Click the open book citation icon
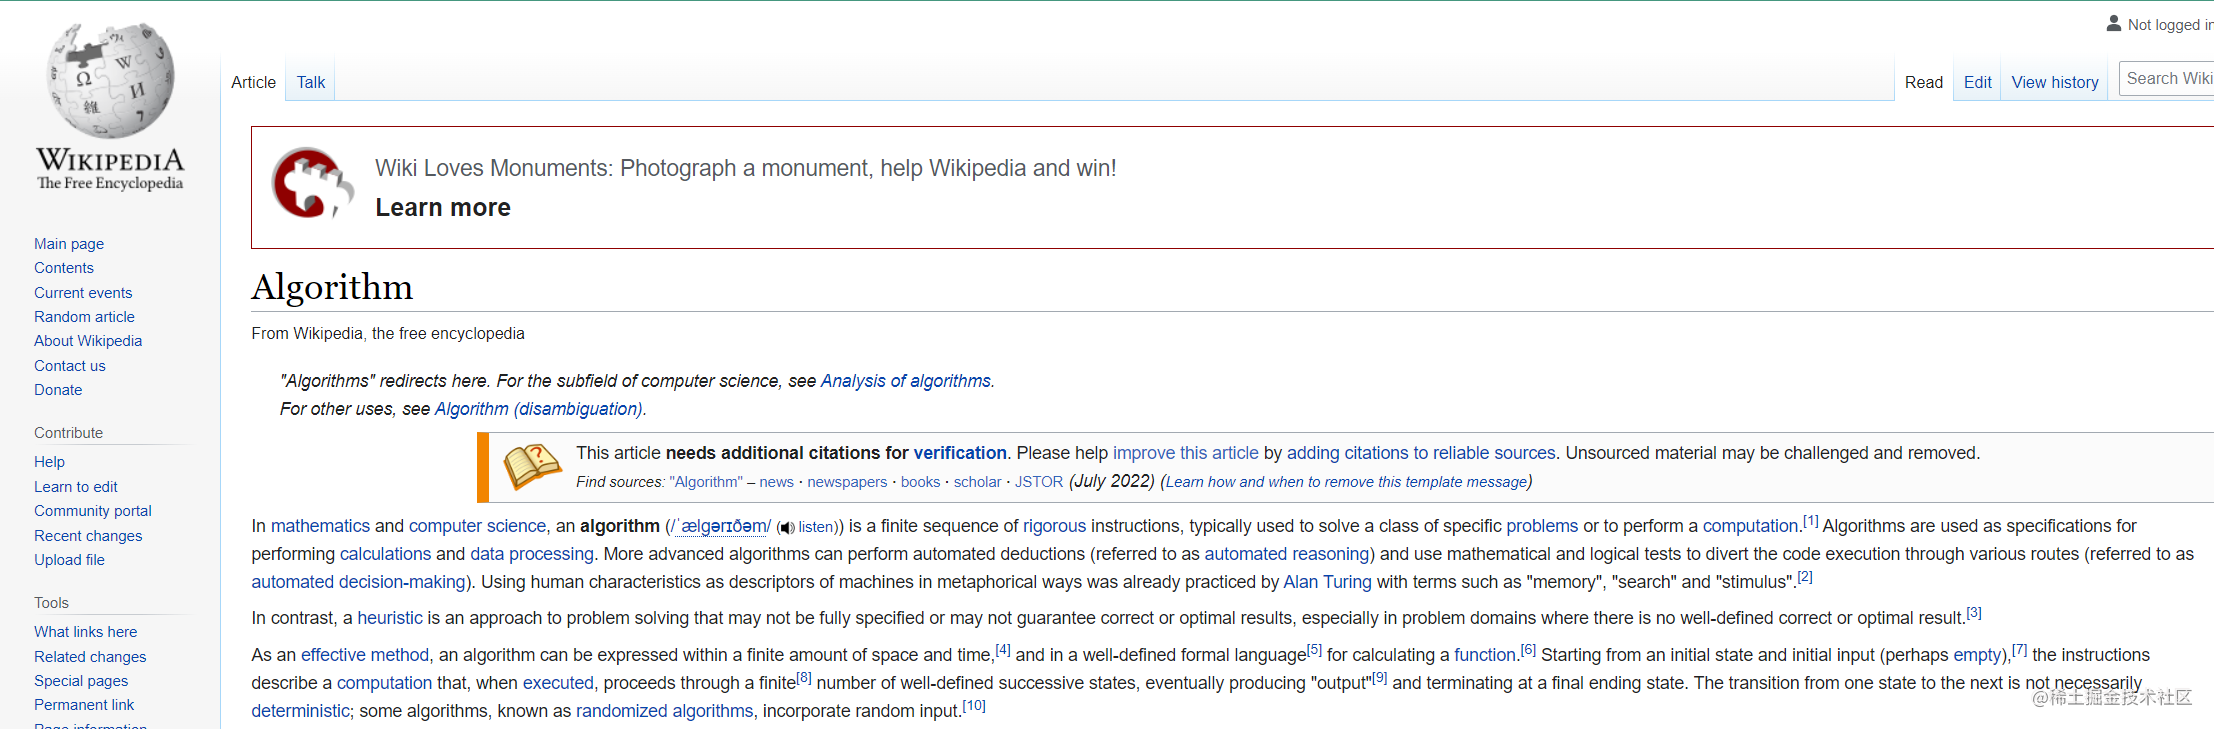The width and height of the screenshot is (2214, 729). coord(532,467)
